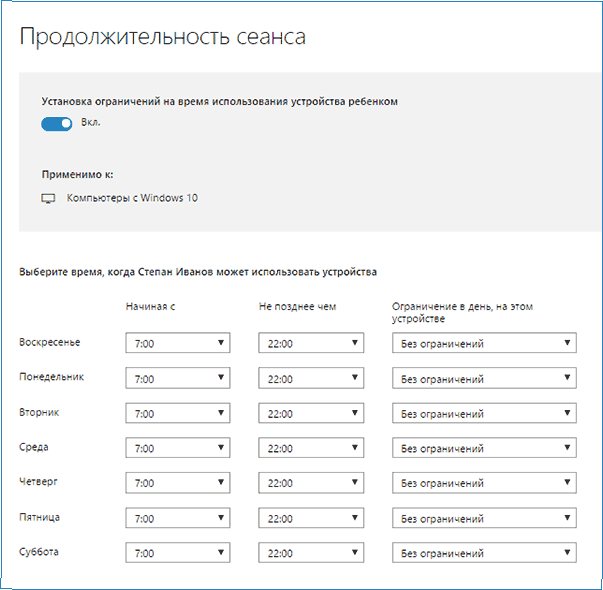Open Четверг daily limit dropdown
The image size is (603, 590).
[484, 483]
